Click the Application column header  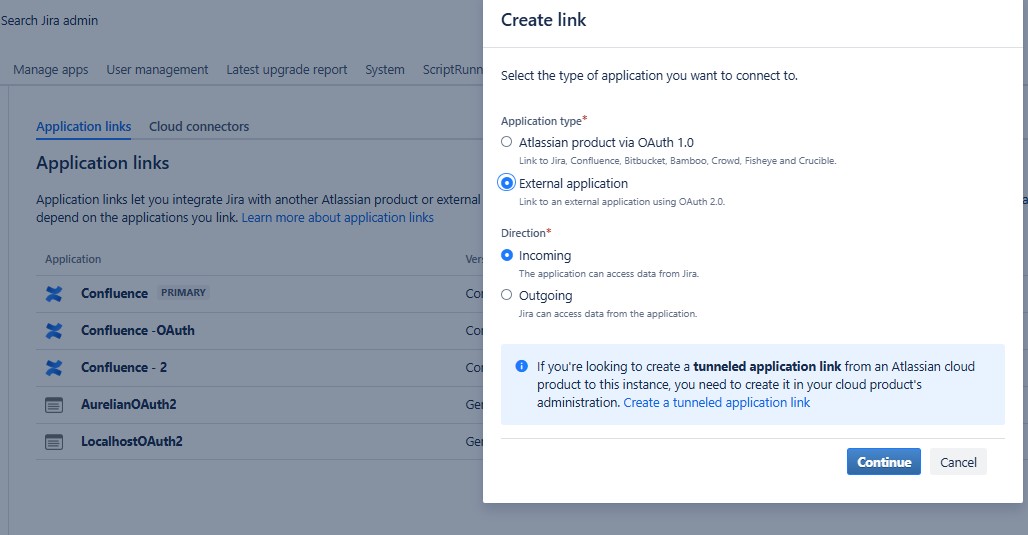tap(73, 259)
